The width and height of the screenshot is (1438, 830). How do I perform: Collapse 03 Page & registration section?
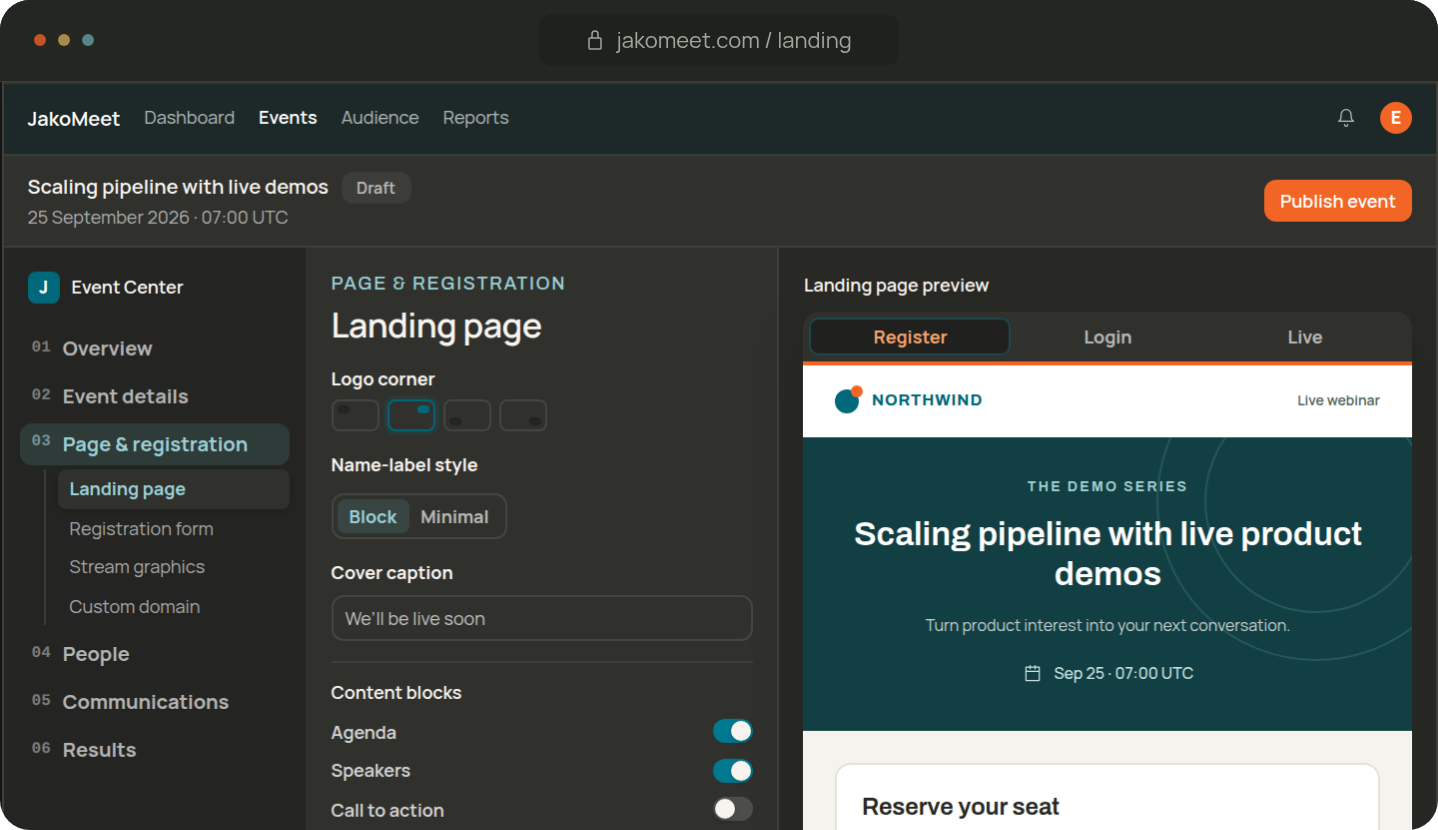(x=155, y=444)
